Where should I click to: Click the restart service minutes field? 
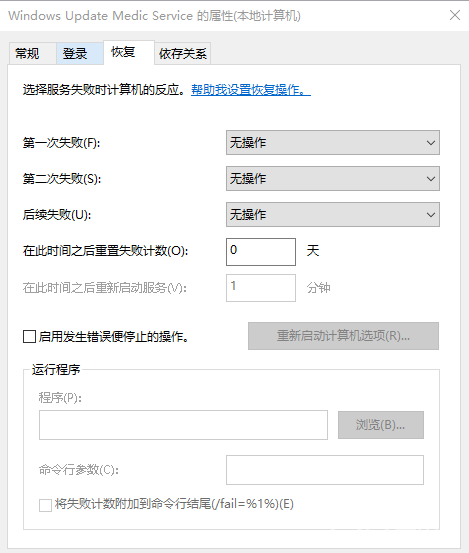tap(261, 288)
